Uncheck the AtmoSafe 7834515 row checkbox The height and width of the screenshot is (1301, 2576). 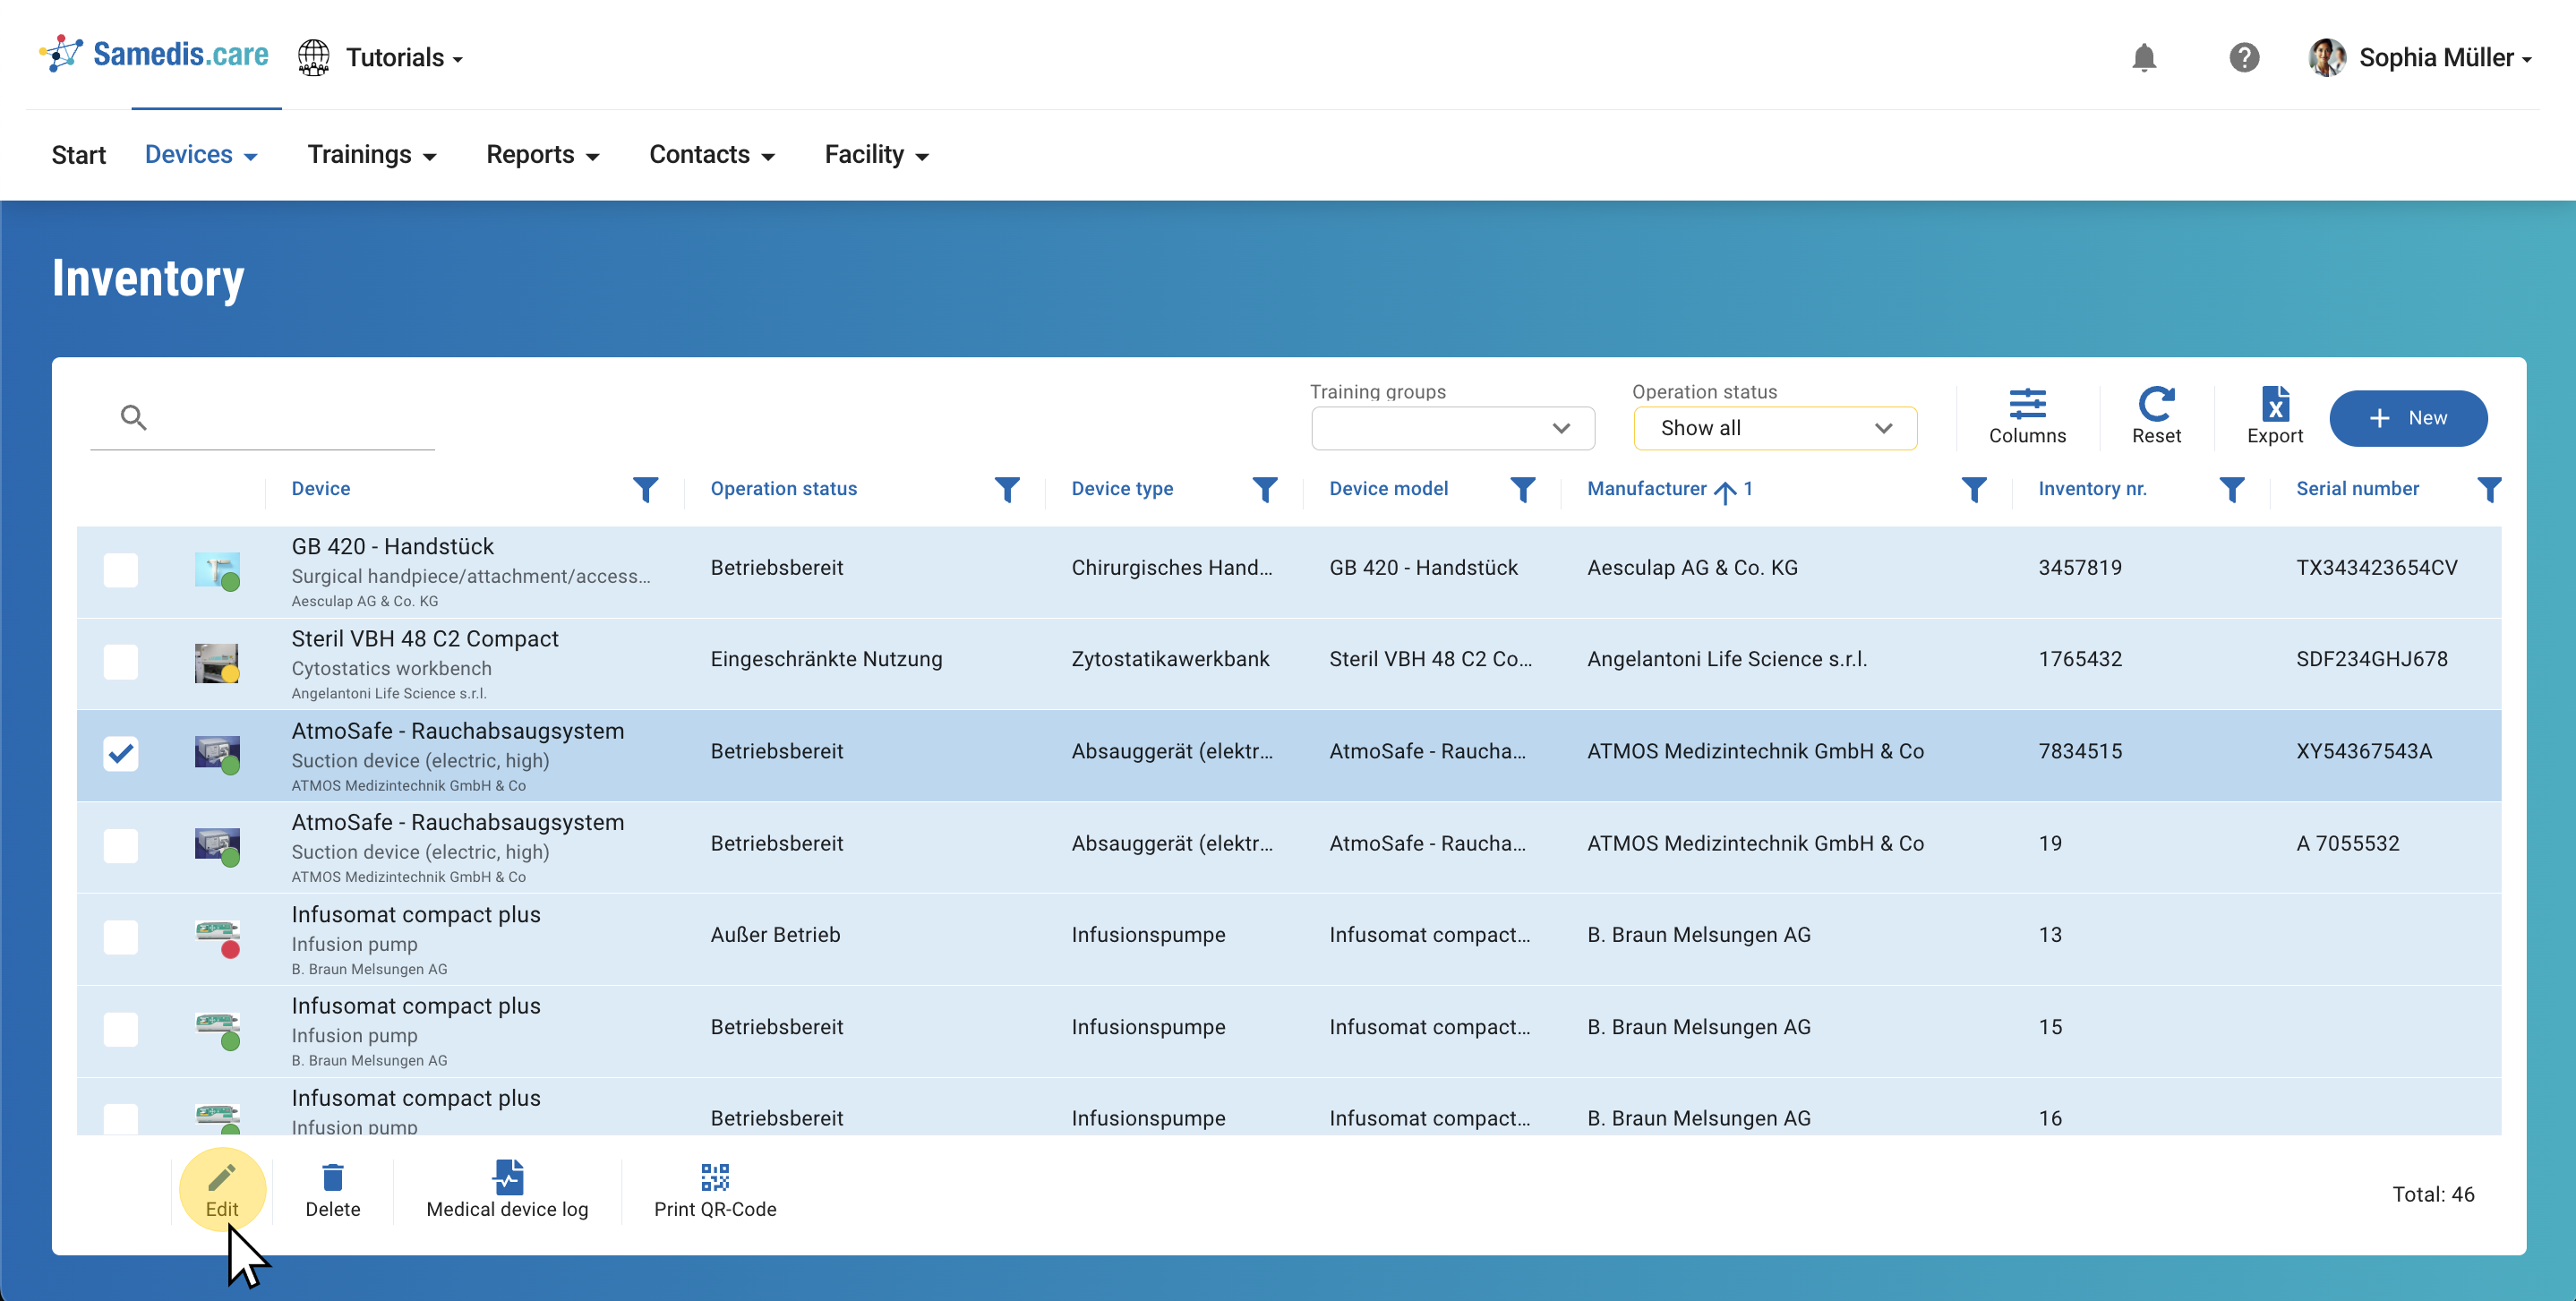121,752
